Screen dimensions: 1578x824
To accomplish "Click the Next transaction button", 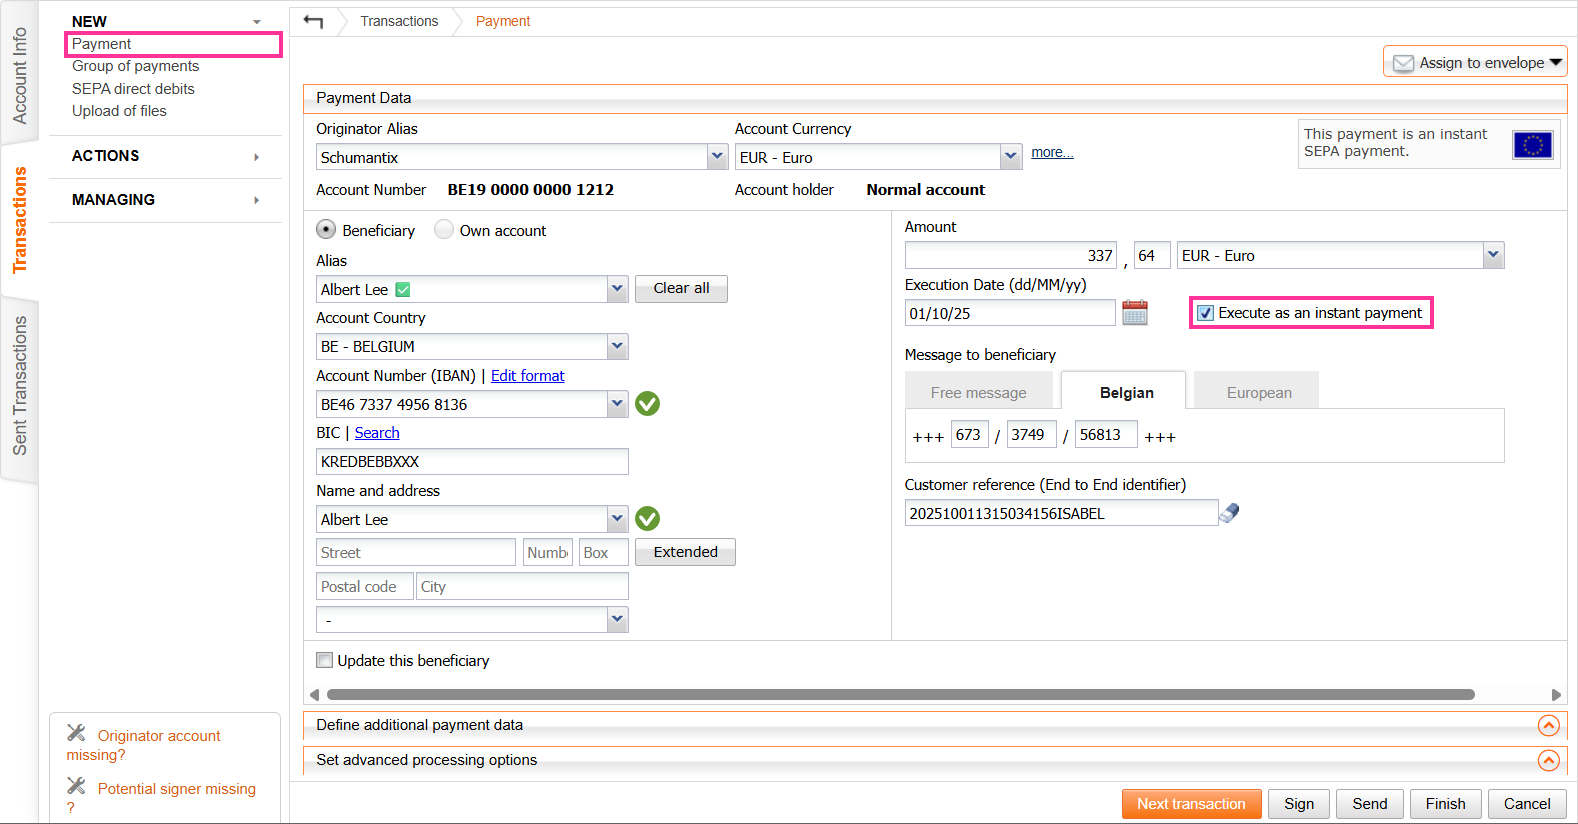I will coord(1191,804).
